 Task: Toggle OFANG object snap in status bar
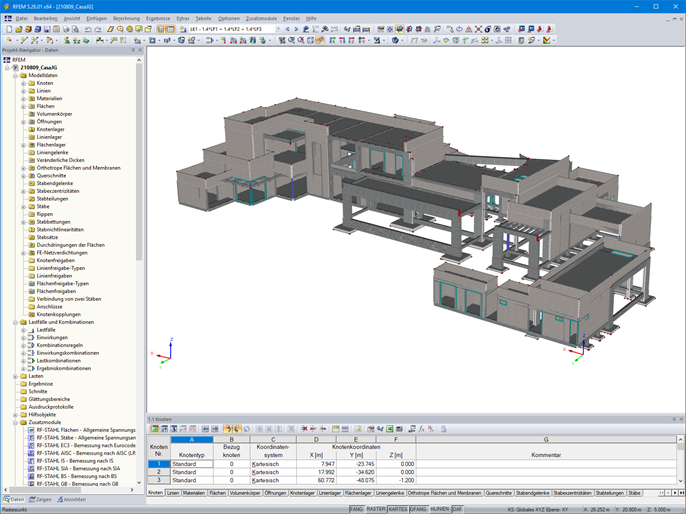point(418,510)
